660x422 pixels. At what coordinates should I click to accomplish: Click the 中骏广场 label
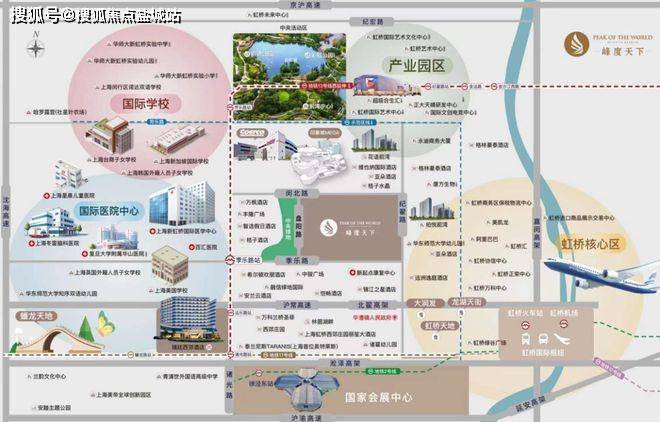click(313, 274)
